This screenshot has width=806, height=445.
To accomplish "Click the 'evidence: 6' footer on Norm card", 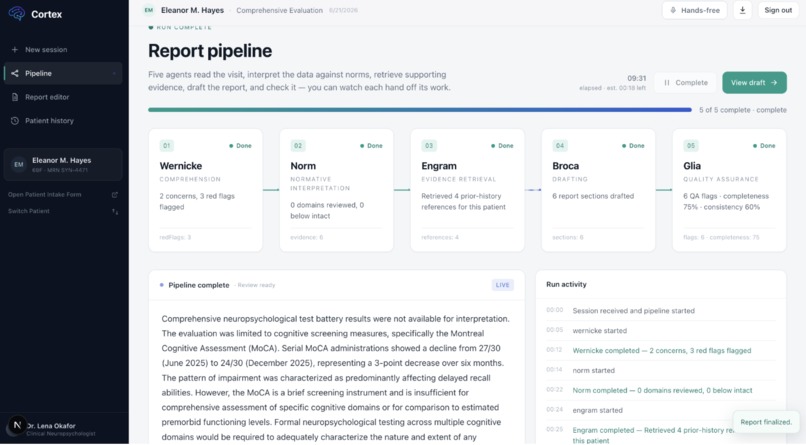I will coord(307,237).
